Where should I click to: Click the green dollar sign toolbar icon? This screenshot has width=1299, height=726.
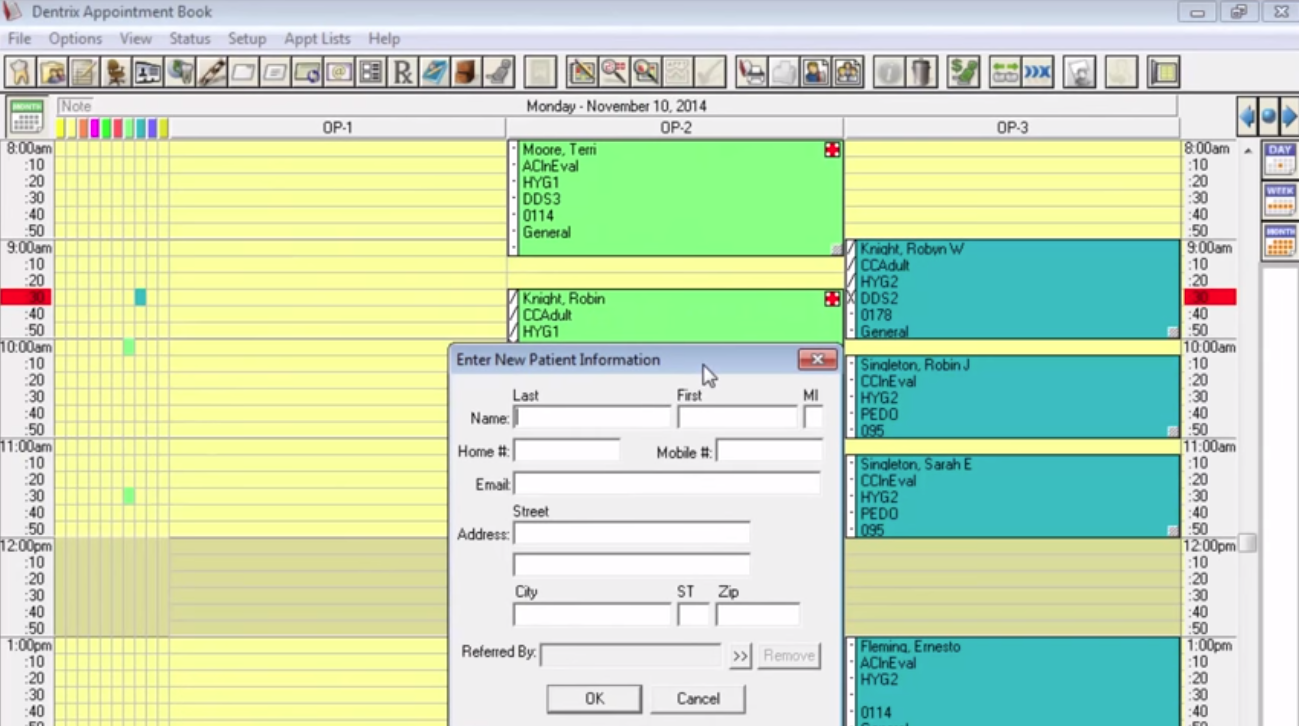coord(964,72)
